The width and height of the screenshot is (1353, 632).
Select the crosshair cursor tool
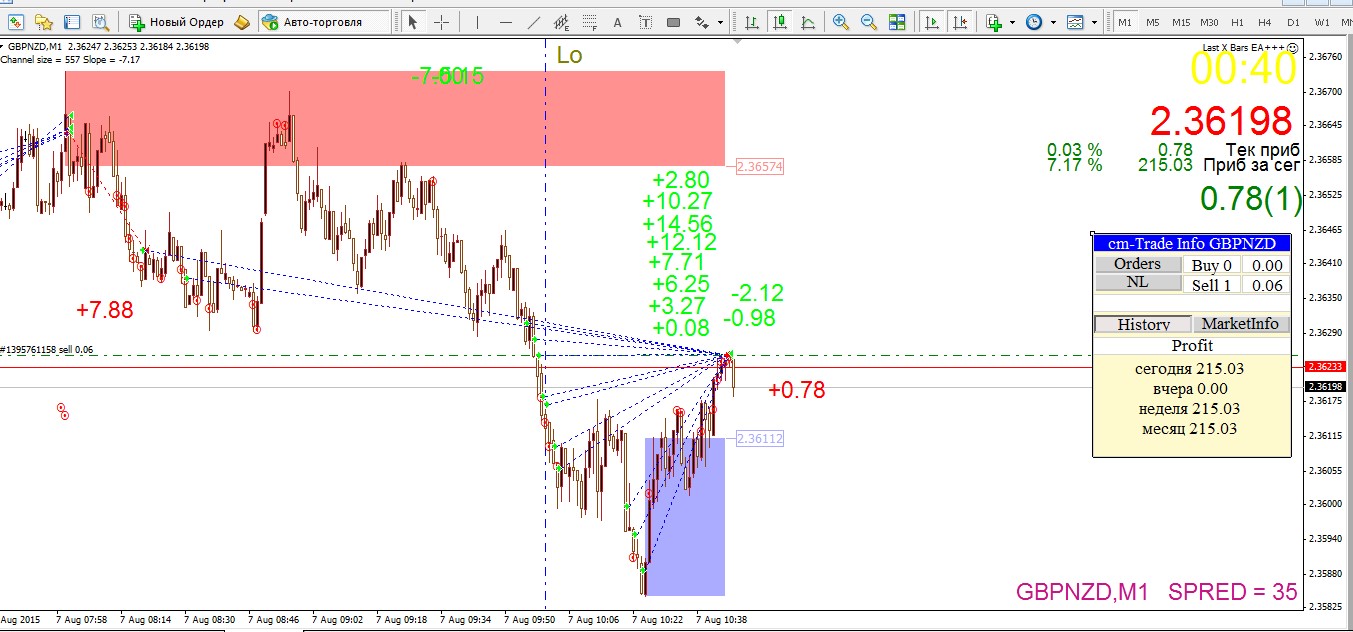441,21
